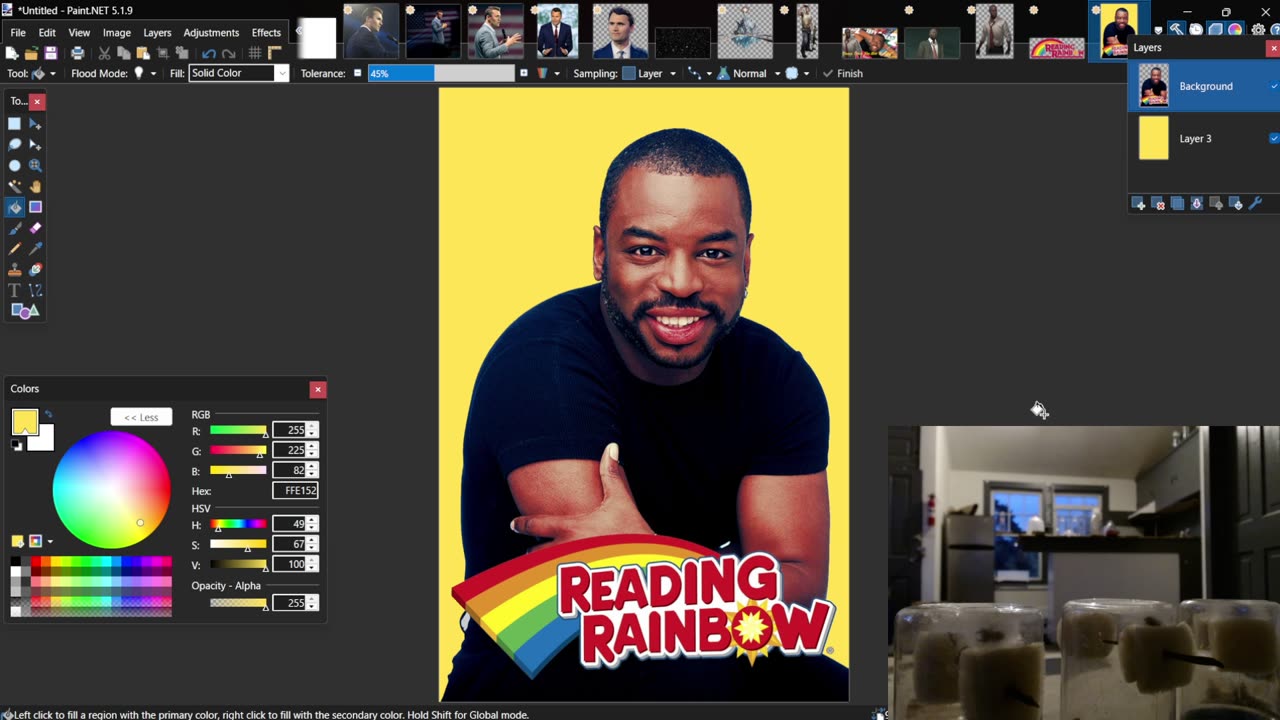Toggle Background layer visibility checkbox
Image resolution: width=1280 pixels, height=720 pixels.
click(1274, 86)
